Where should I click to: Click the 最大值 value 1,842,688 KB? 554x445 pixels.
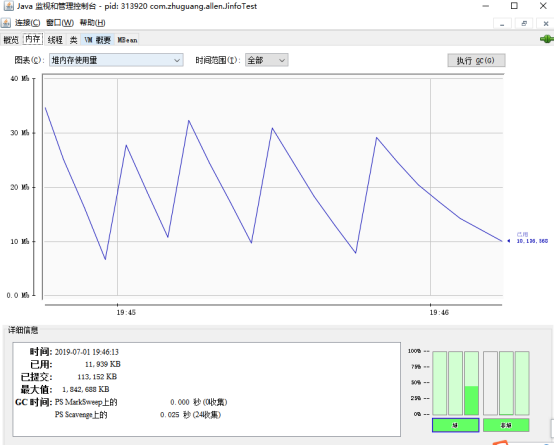(86, 390)
